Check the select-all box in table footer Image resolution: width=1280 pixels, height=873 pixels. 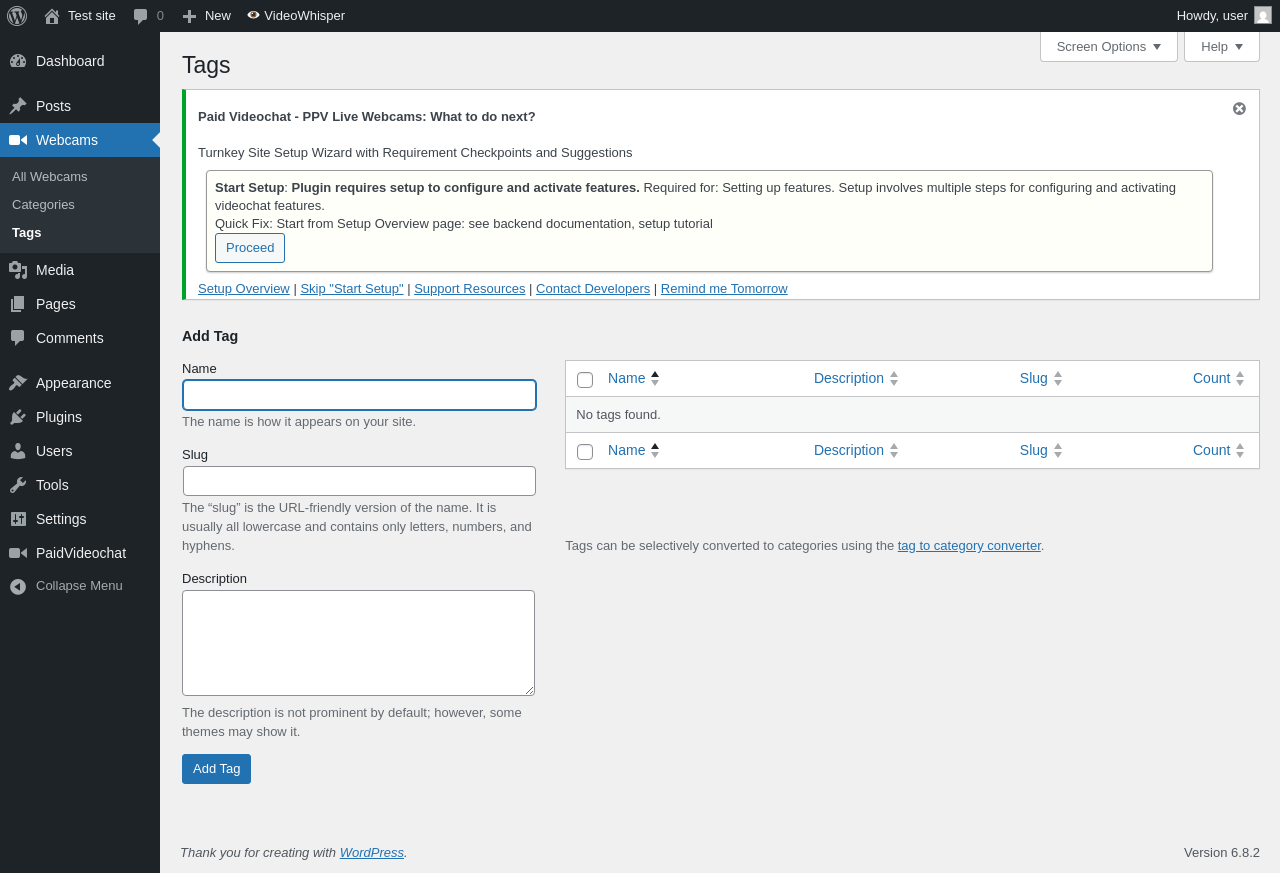click(x=585, y=452)
